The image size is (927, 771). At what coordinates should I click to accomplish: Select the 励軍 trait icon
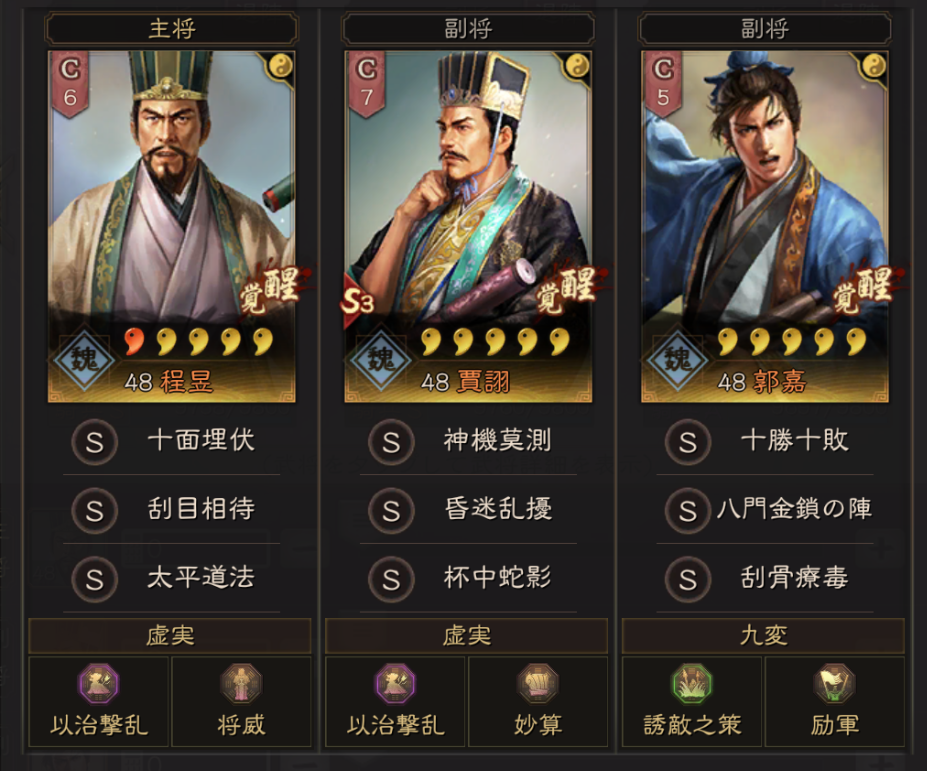[x=834, y=684]
